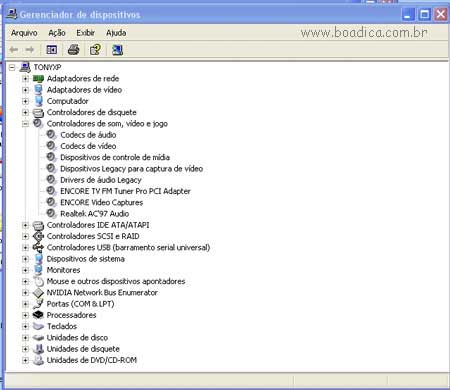Open the Ajuda menu
The image size is (450, 390).
[116, 33]
